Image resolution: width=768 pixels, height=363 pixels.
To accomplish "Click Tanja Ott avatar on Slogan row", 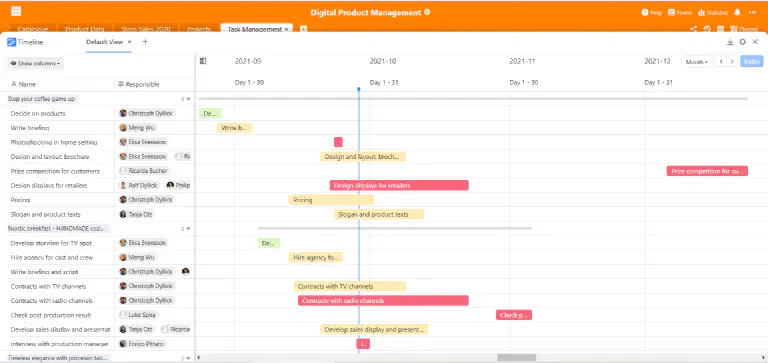I will [x=123, y=214].
